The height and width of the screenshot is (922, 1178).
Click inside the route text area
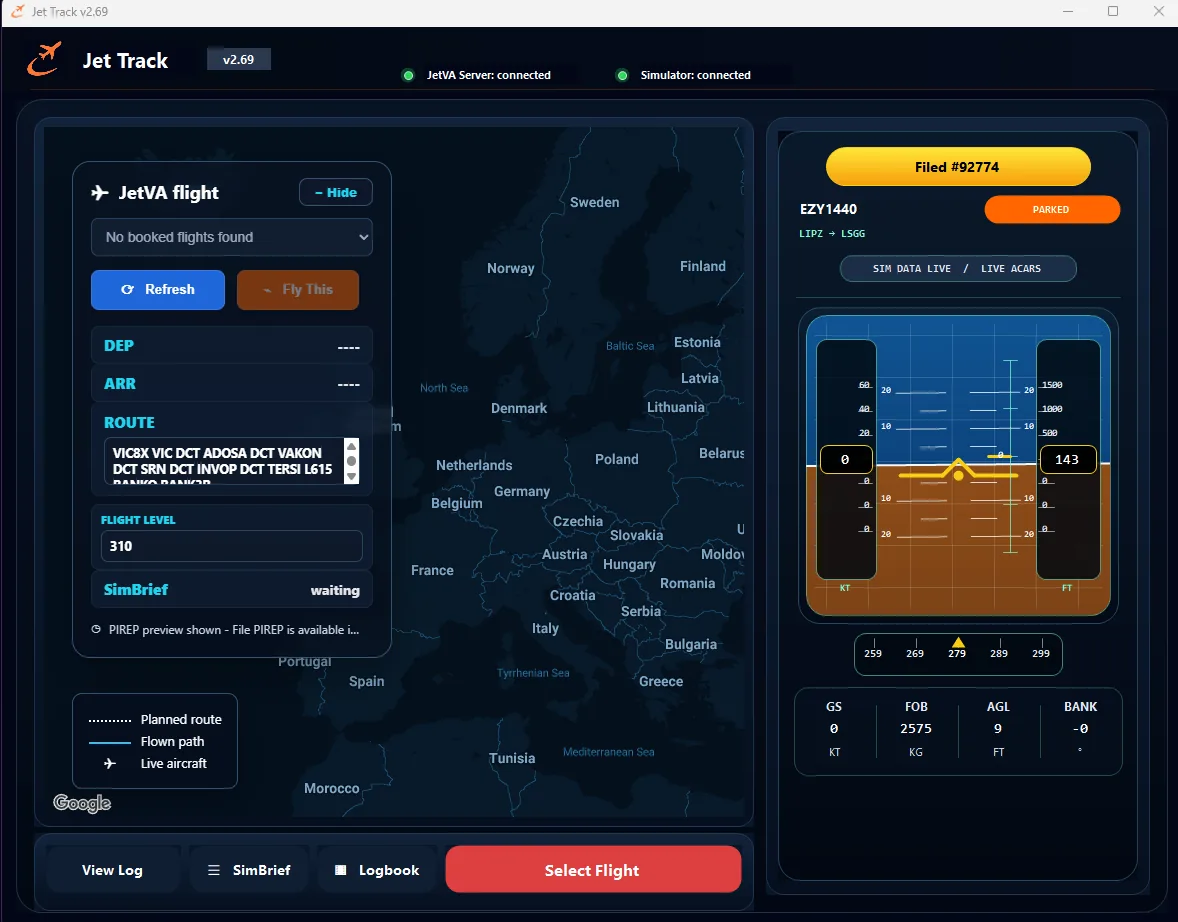[x=224, y=461]
